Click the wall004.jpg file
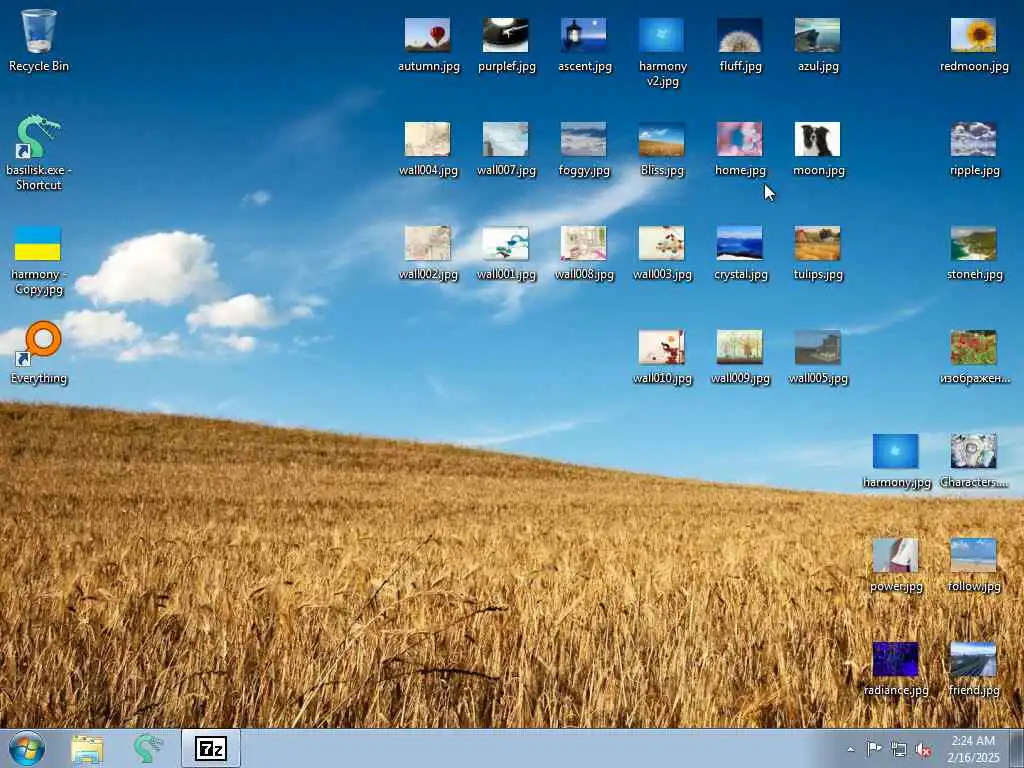1024x768 pixels. (x=428, y=149)
